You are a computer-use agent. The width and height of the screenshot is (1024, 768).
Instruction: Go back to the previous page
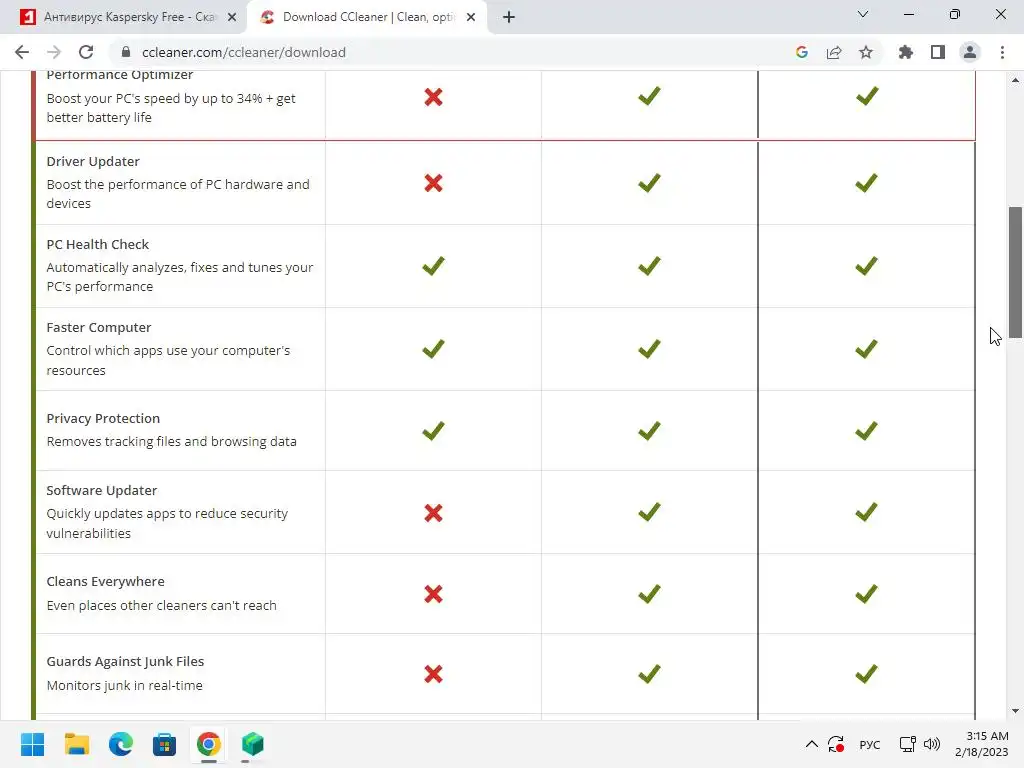(22, 52)
